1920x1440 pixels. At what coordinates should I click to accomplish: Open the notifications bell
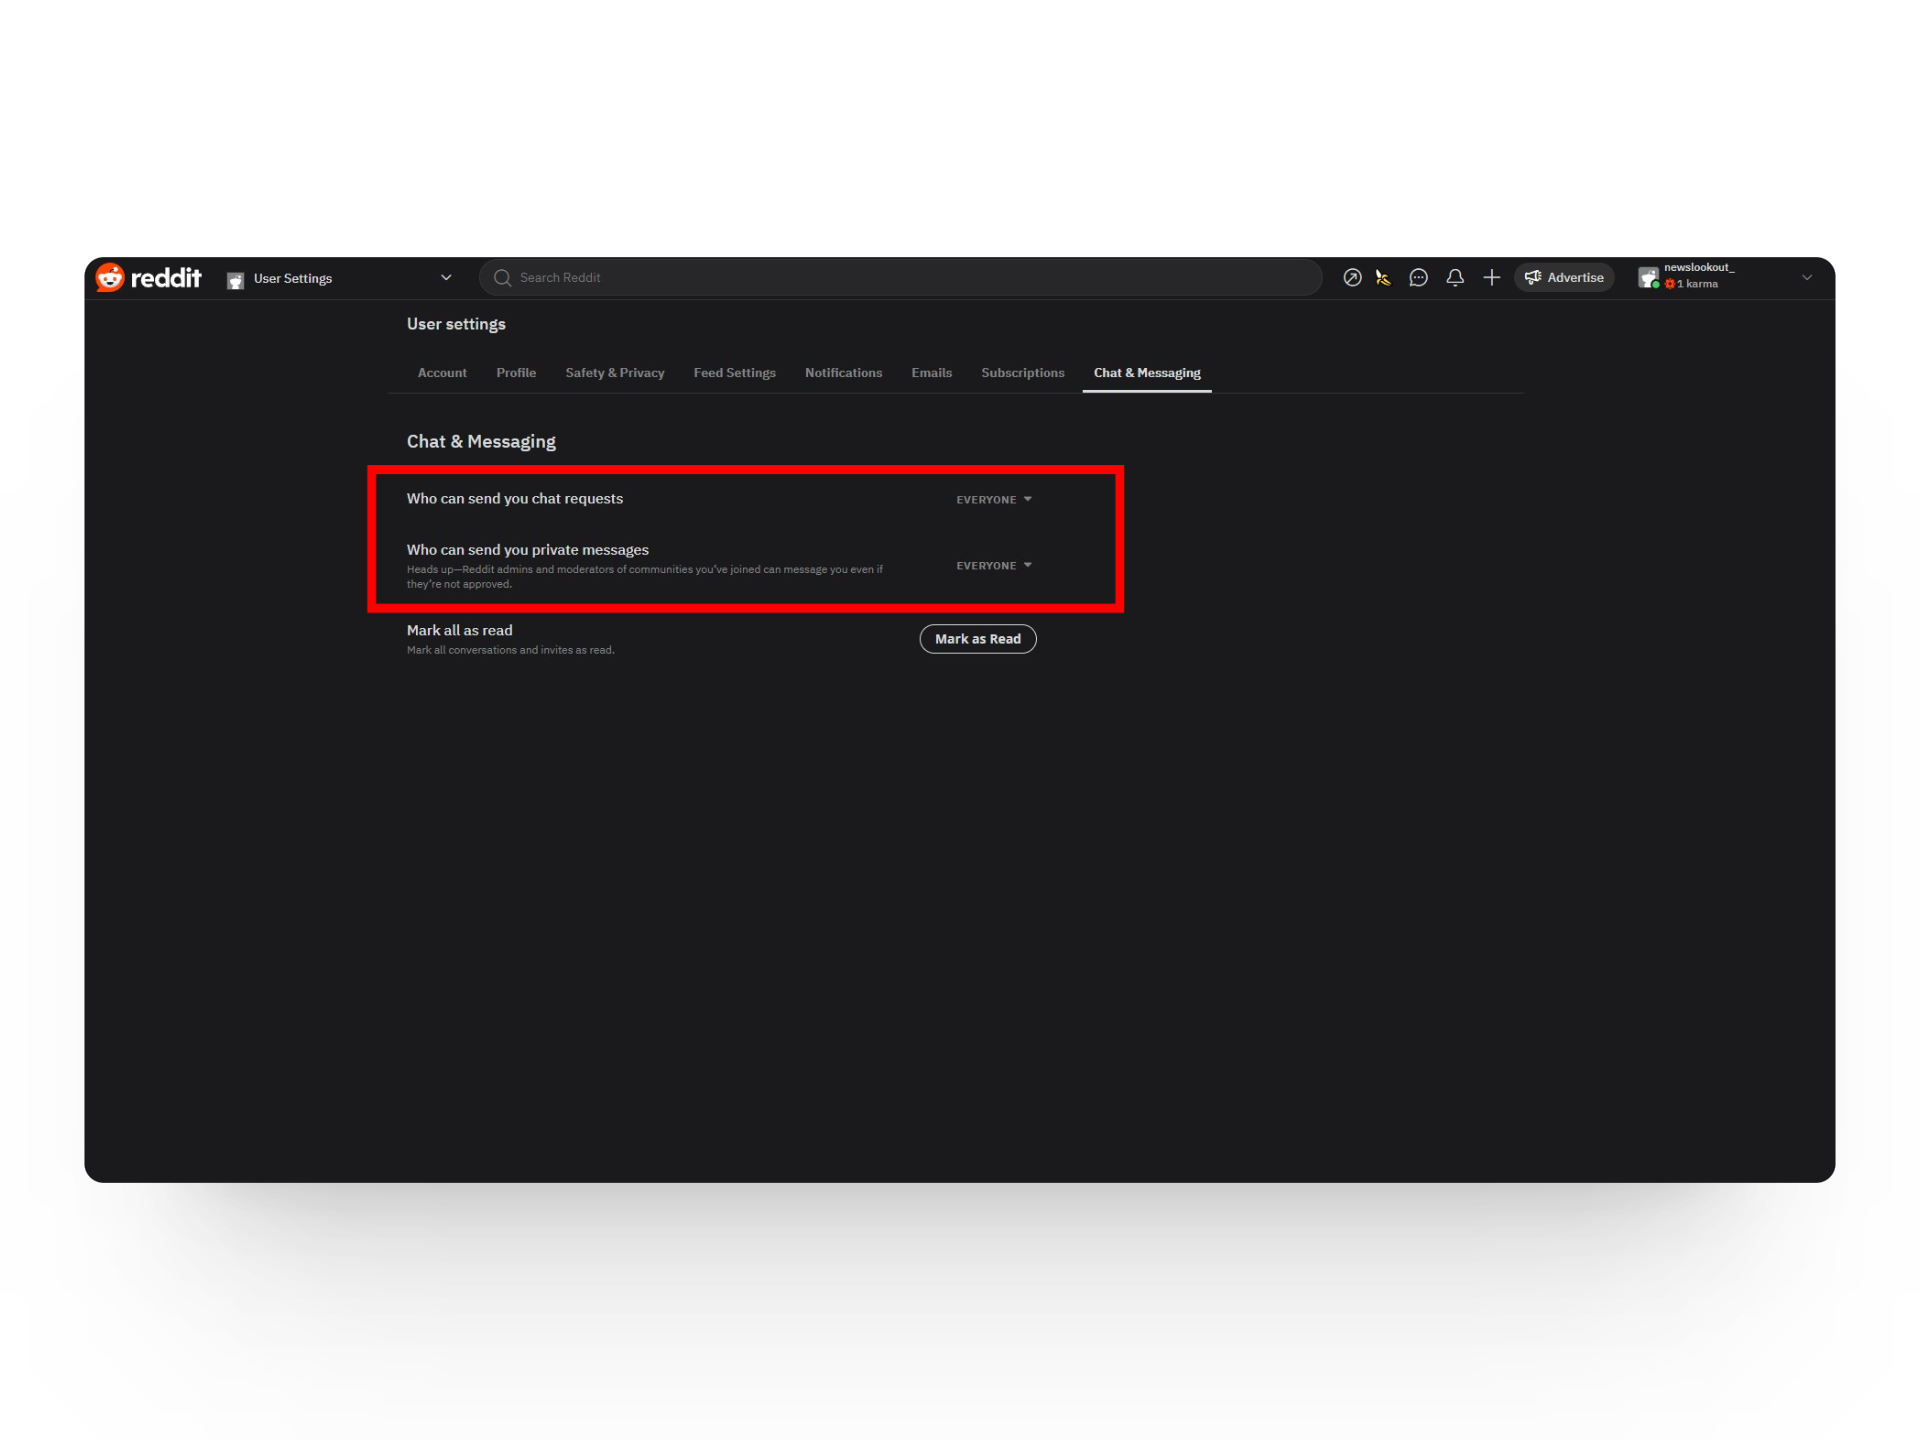[1455, 277]
